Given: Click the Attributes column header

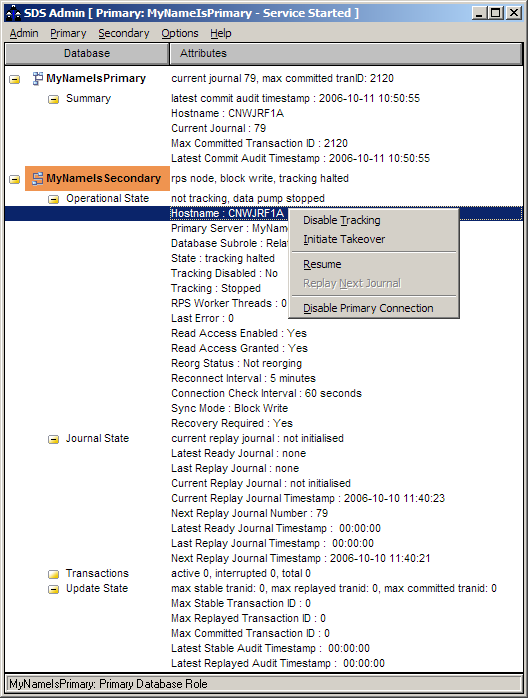Looking at the screenshot, I should [346, 53].
